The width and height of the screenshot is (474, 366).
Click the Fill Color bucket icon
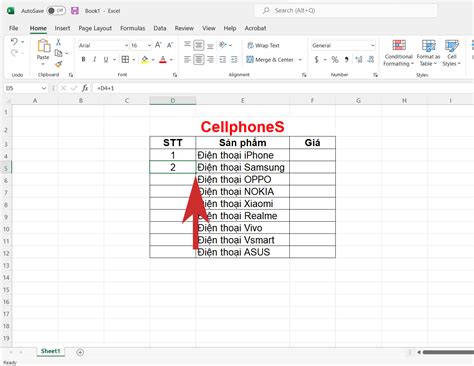click(145, 60)
